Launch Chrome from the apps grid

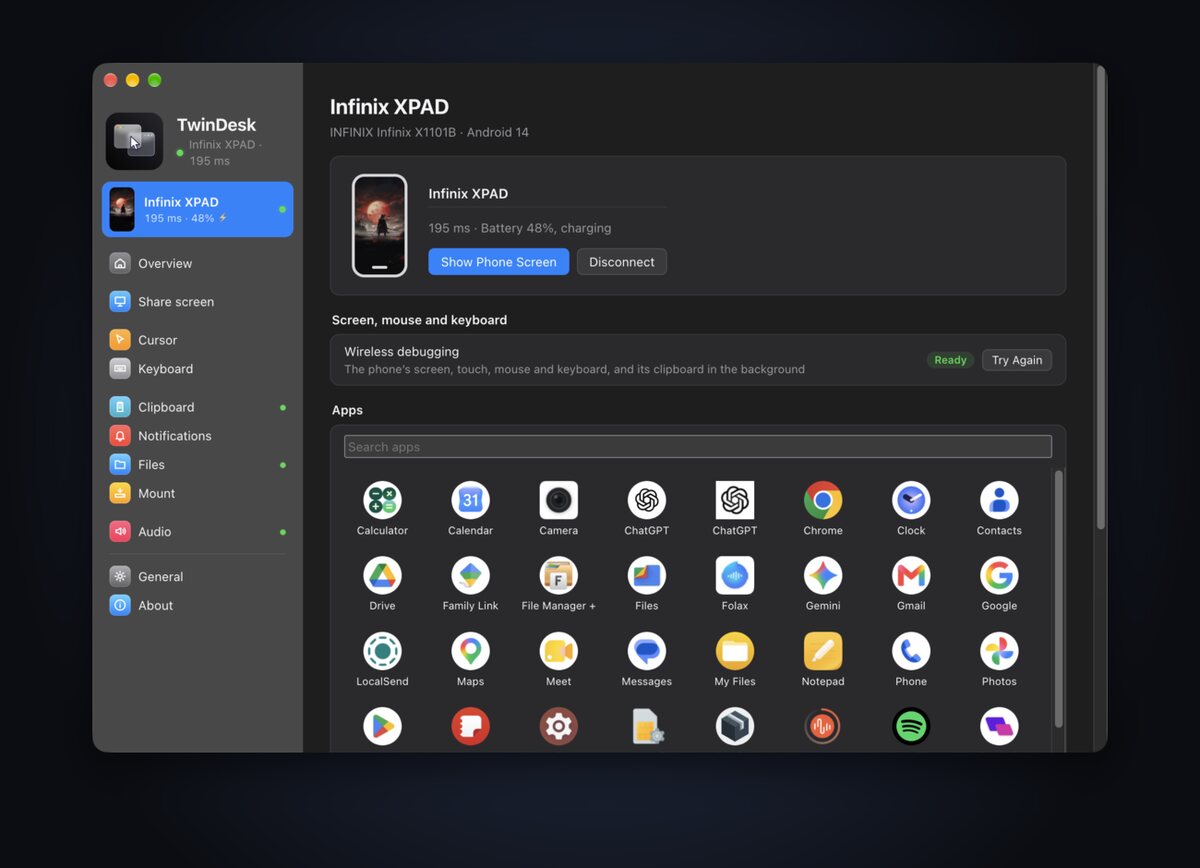coord(823,500)
